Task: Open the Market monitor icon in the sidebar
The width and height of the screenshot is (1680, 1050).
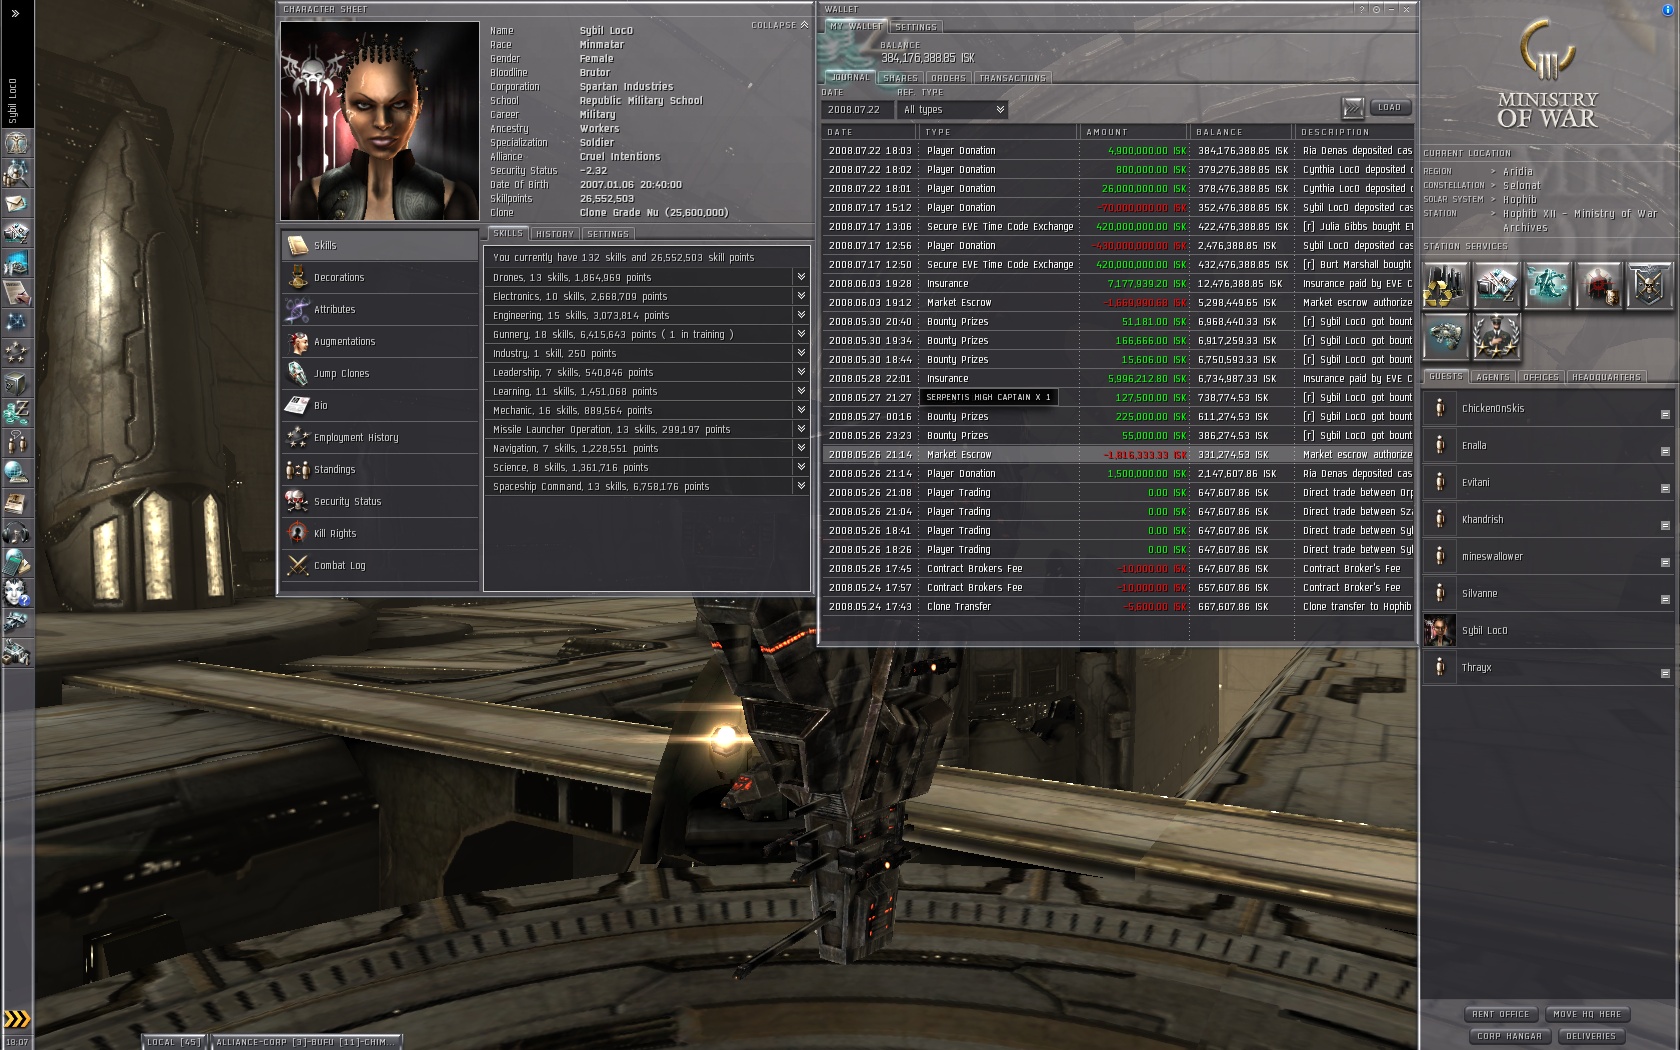Action: pos(17,264)
